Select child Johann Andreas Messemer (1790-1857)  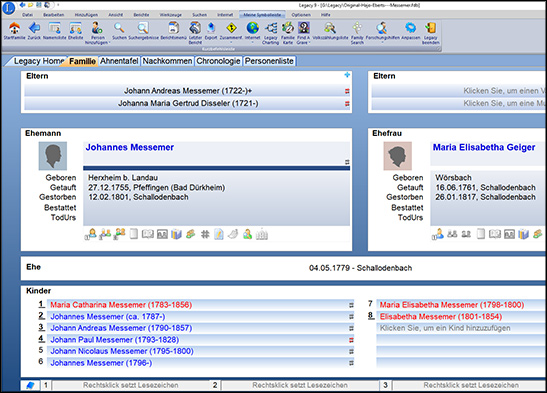click(x=201, y=328)
